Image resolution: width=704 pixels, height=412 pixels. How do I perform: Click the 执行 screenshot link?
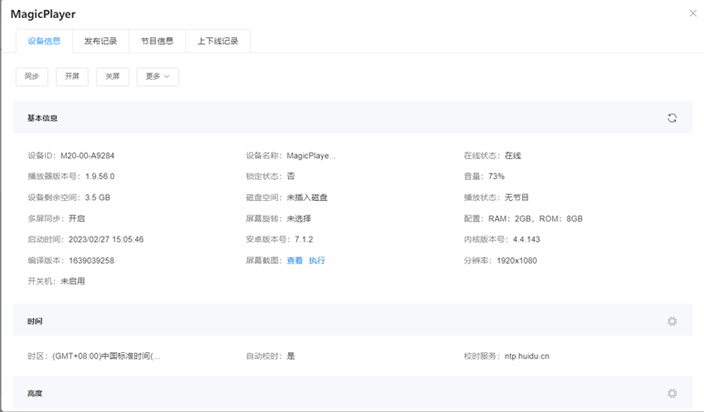pyautogui.click(x=316, y=260)
